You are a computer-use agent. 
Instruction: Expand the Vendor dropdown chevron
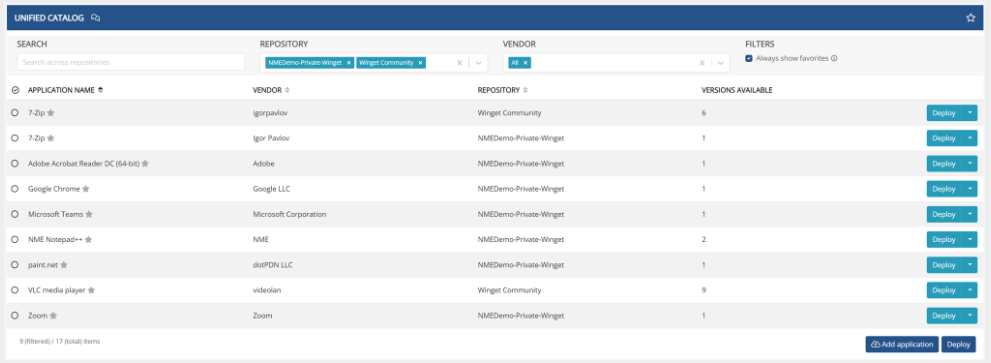point(720,63)
